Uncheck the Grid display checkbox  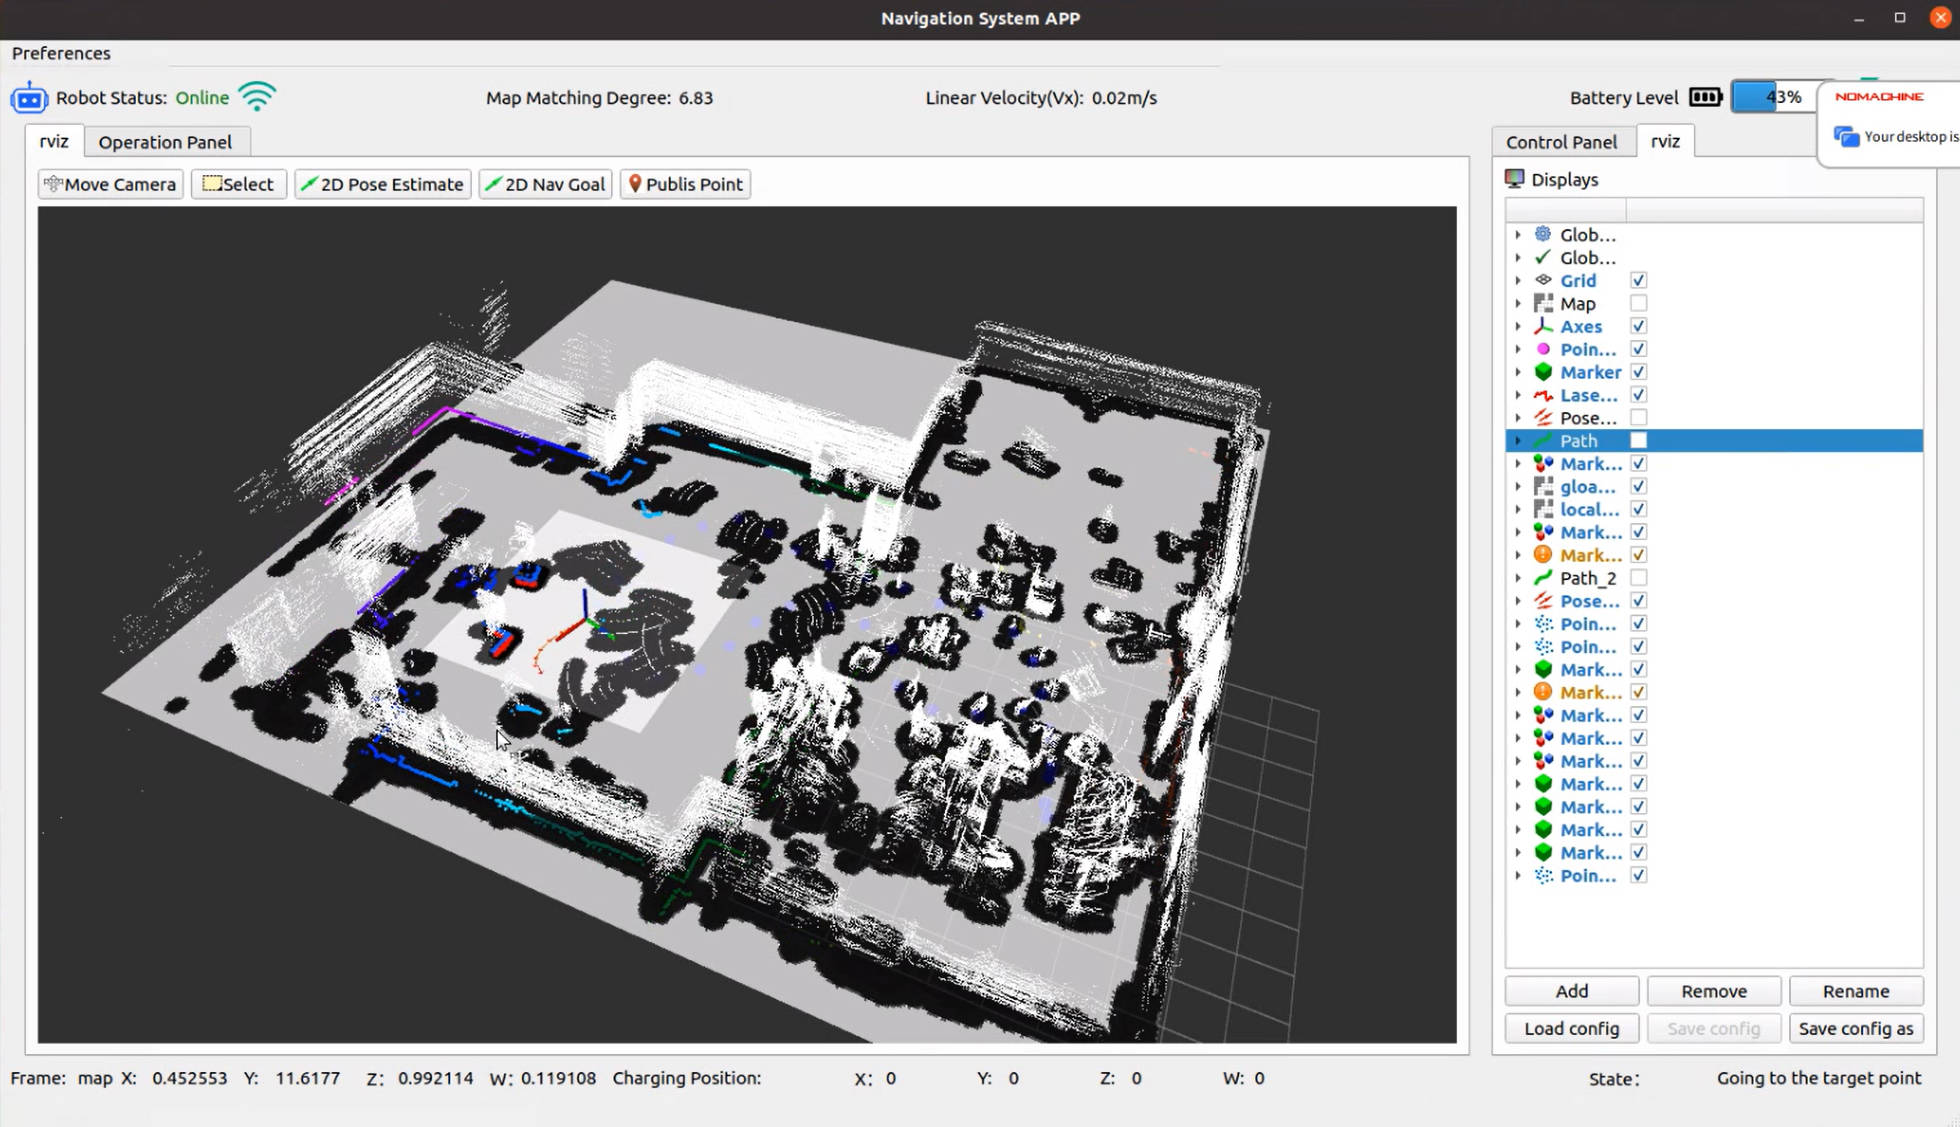tap(1638, 281)
